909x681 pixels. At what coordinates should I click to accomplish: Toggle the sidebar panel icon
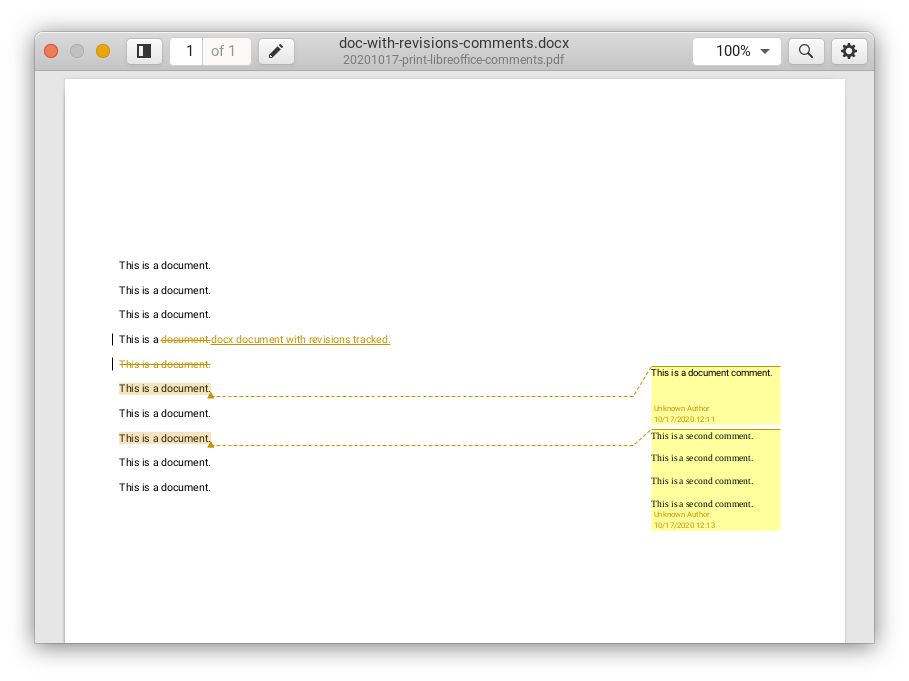[144, 51]
